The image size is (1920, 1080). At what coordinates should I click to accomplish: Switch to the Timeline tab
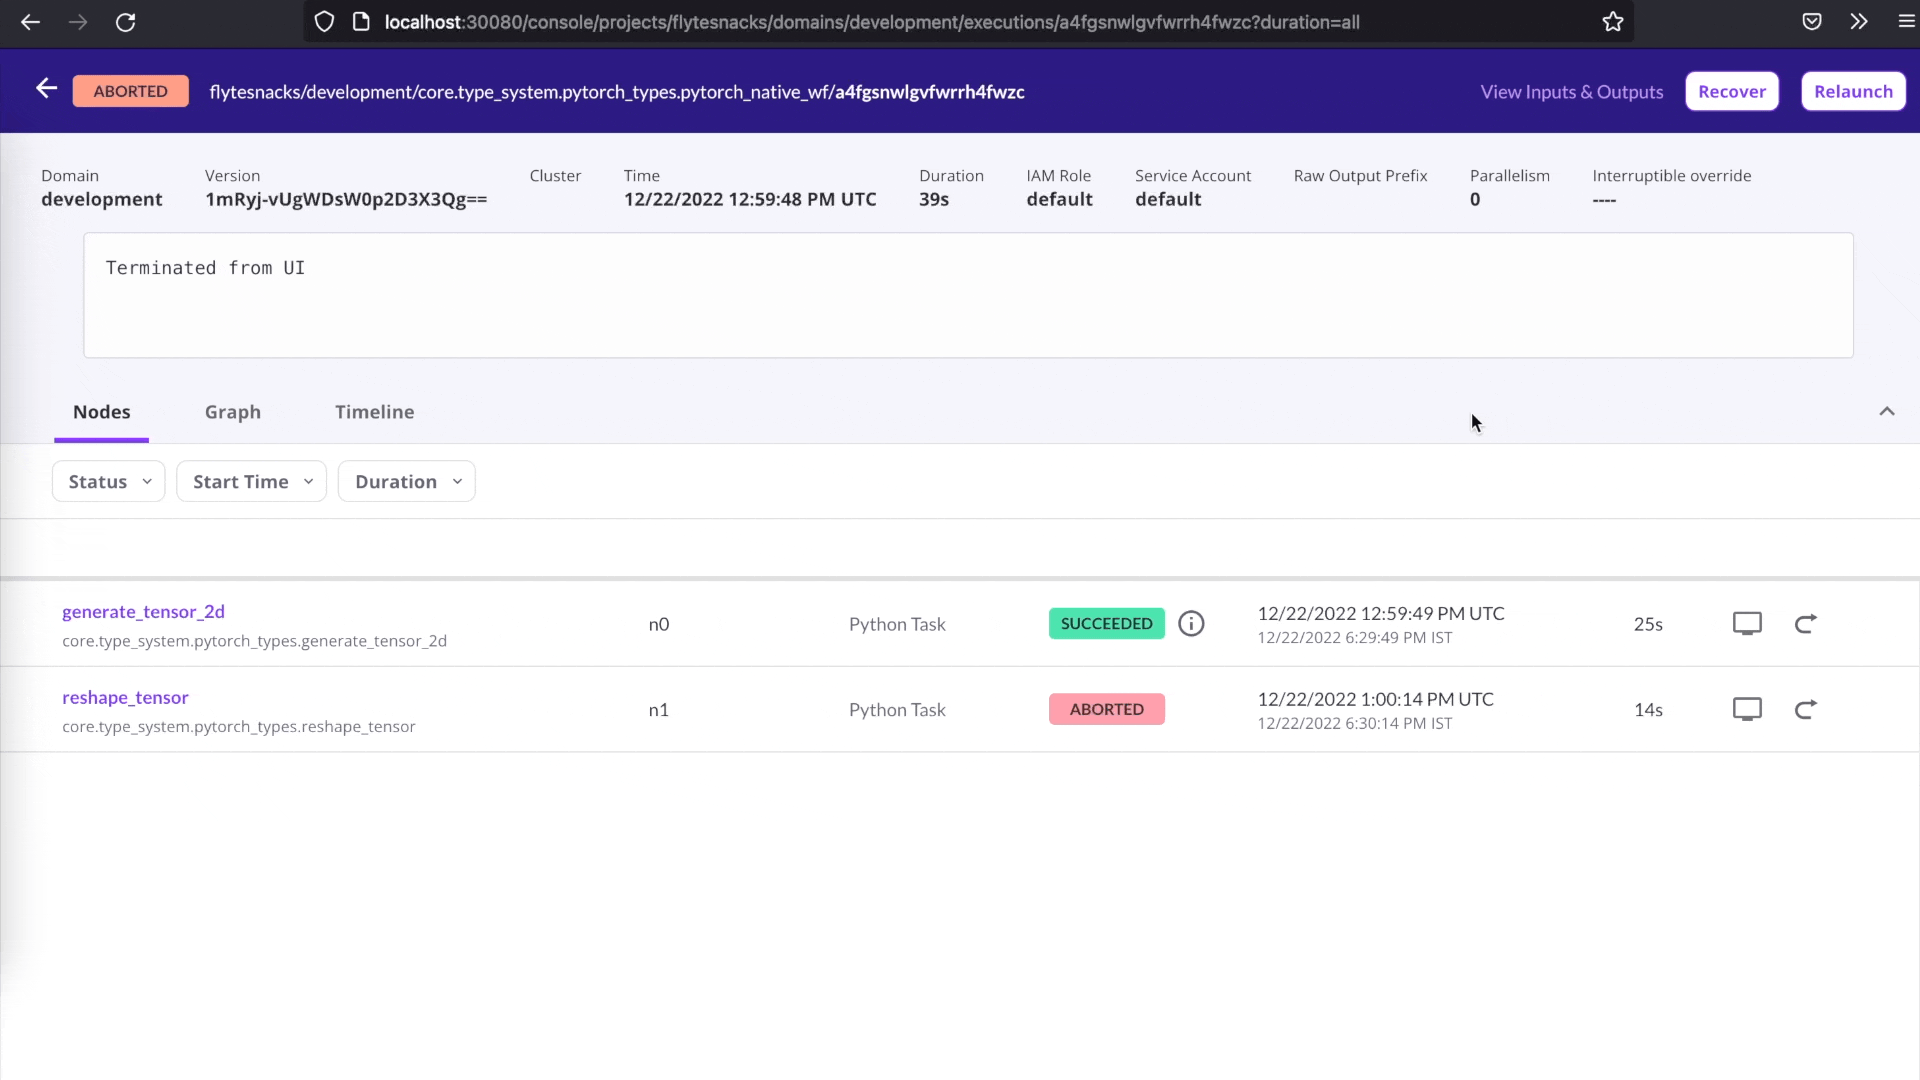(x=374, y=411)
